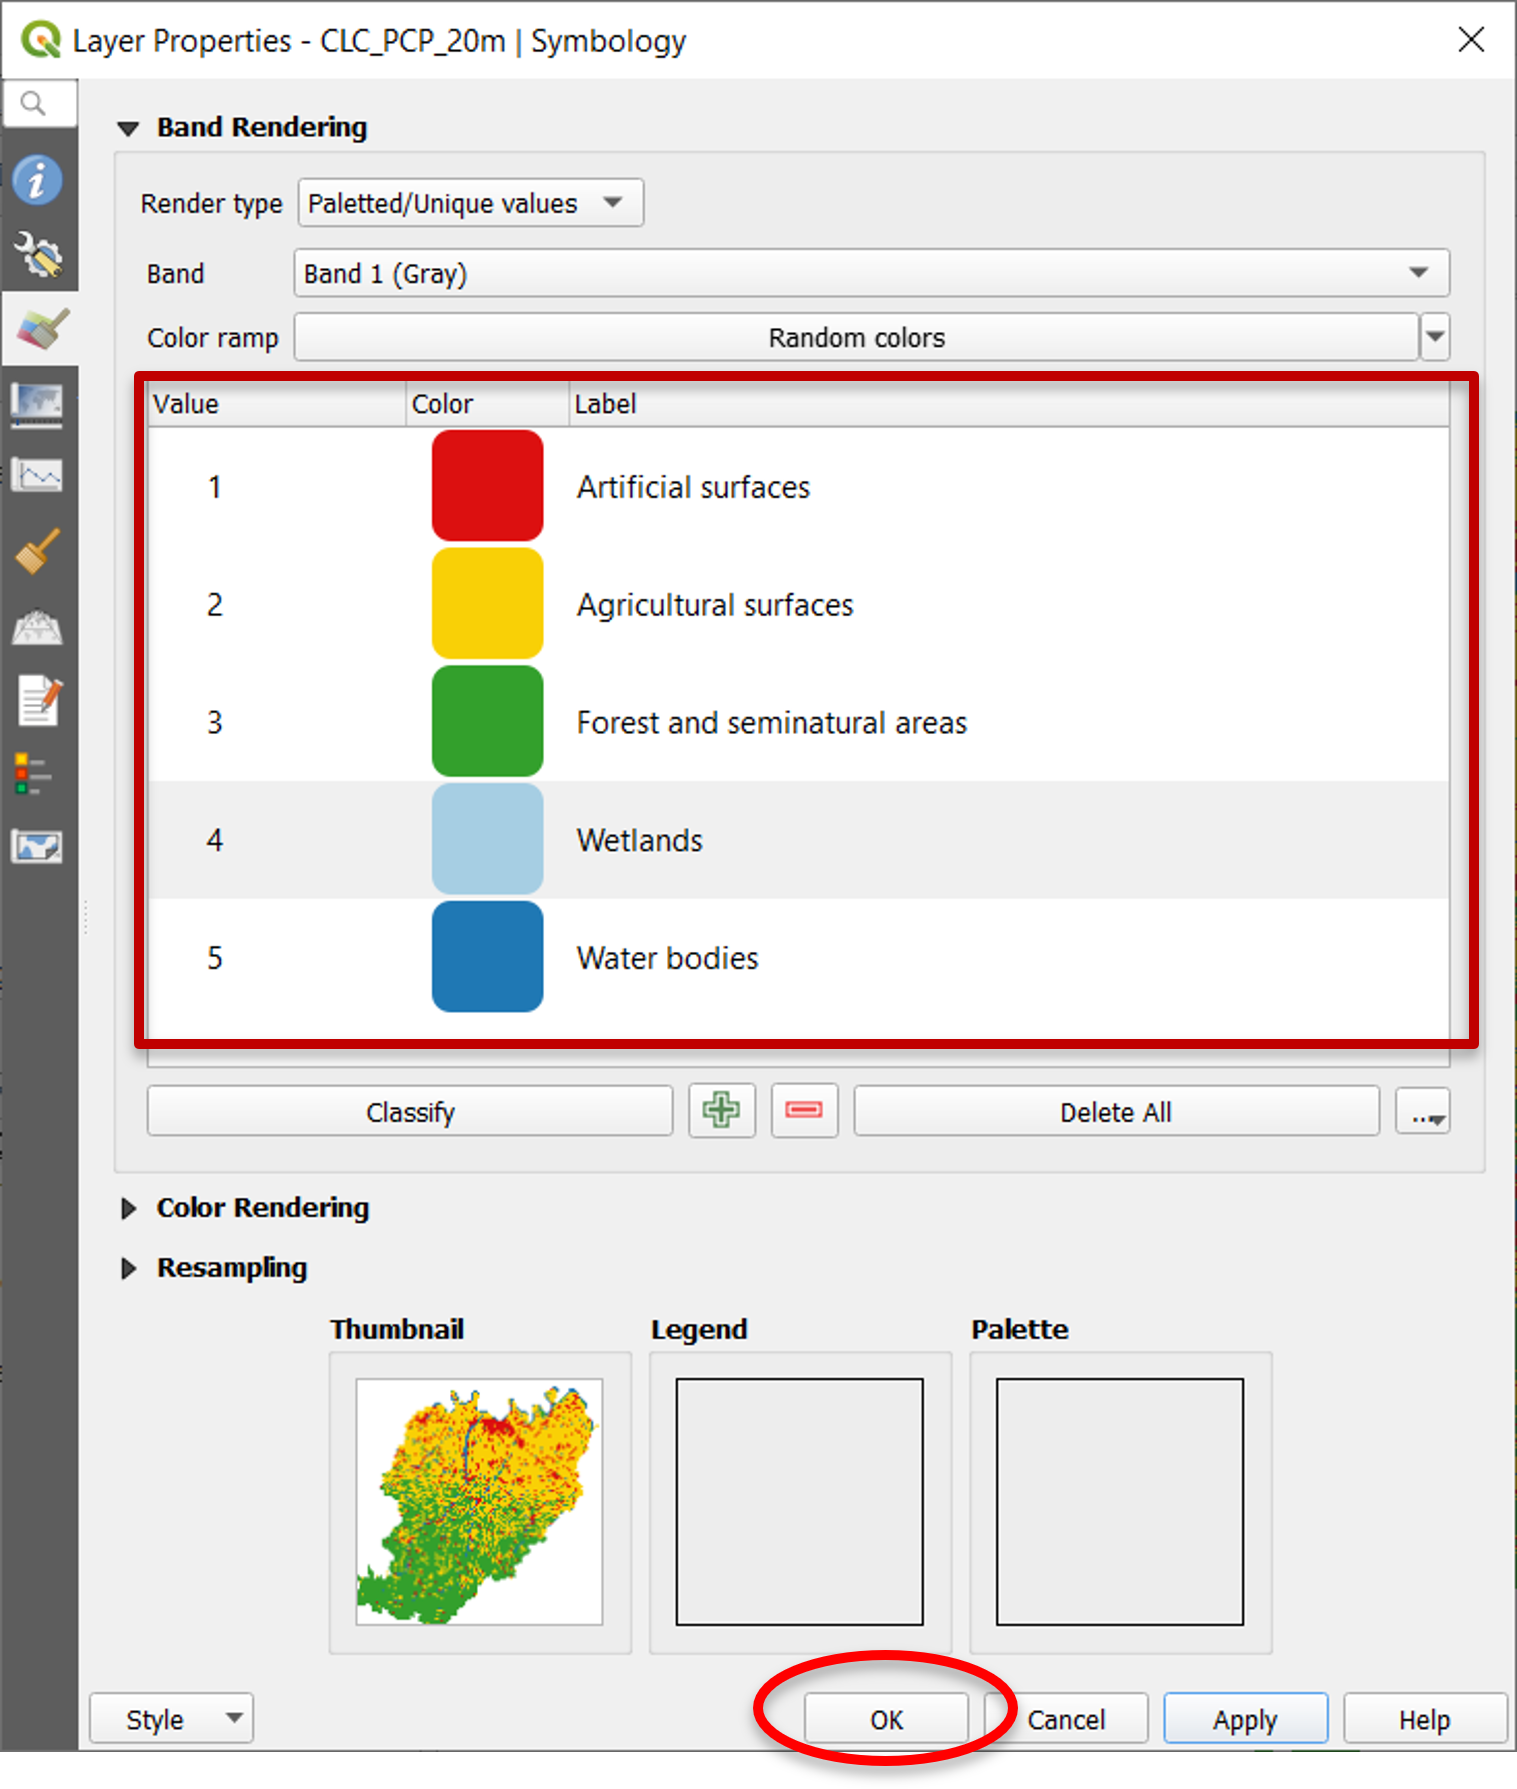
Task: Click yellow swatch for Agricultural surfaces
Action: point(488,604)
